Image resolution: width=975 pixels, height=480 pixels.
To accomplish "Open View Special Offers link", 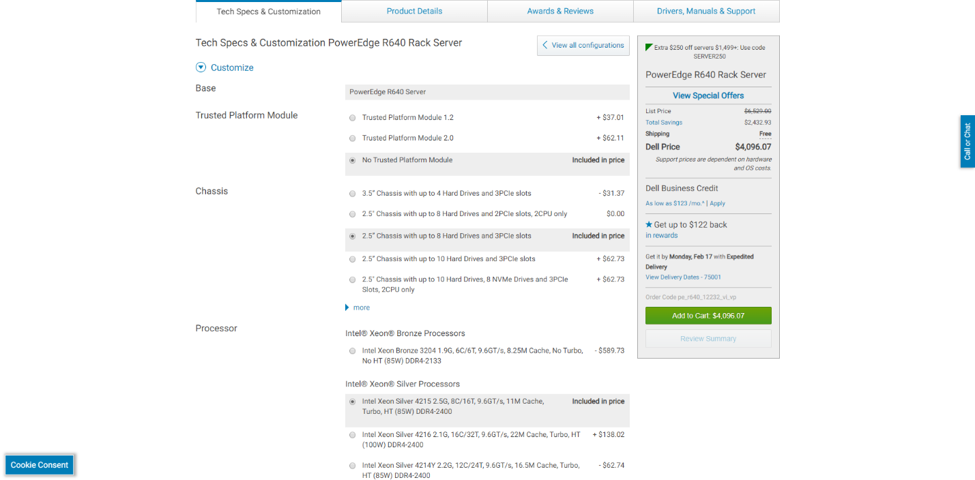I will (x=708, y=96).
